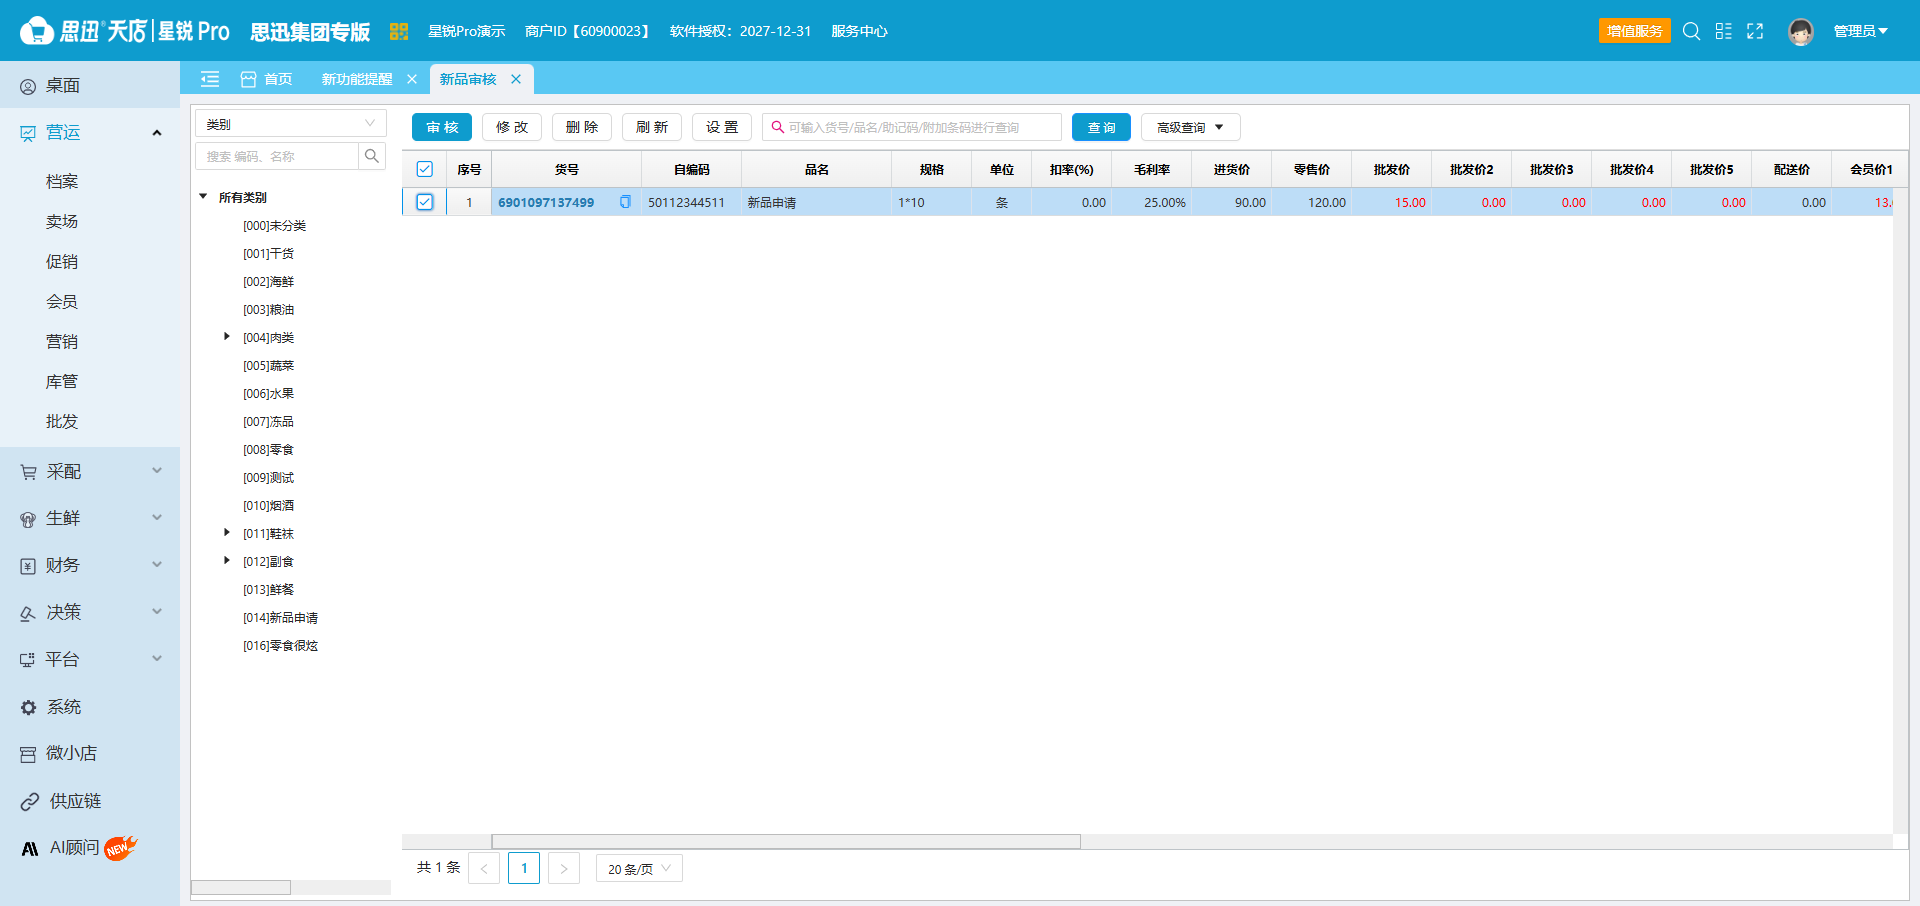Click the table horizontal scrollbar

pos(786,841)
